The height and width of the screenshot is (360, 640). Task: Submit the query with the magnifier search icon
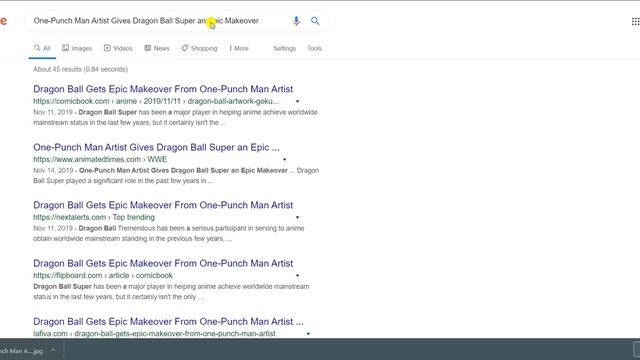[x=315, y=21]
